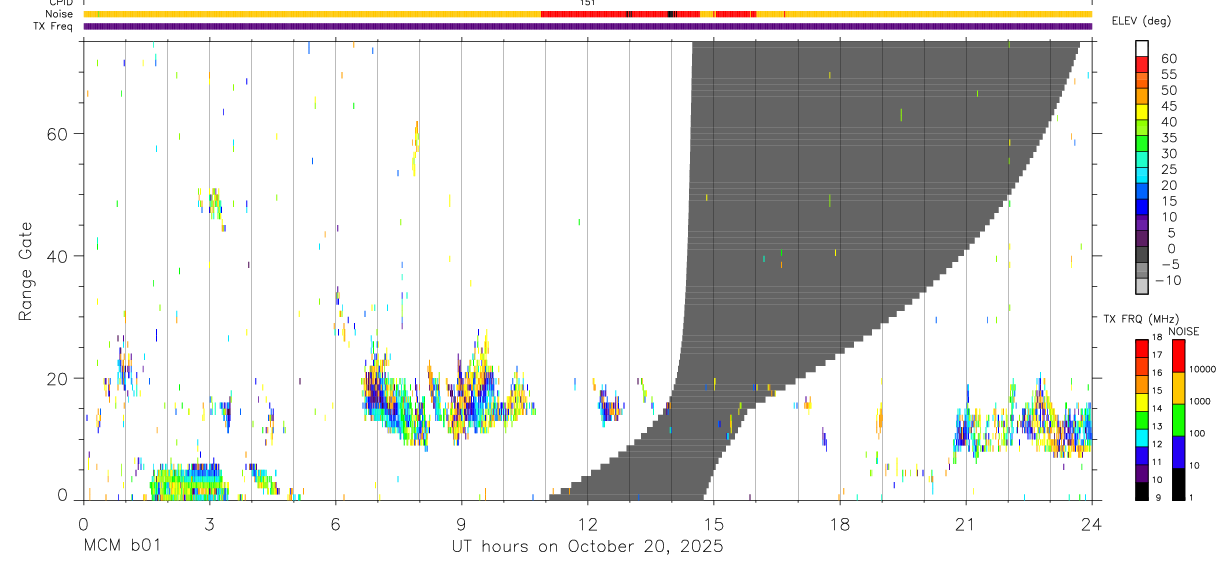Click the '−10' label on elevation scale
The height and width of the screenshot is (567, 1228).
(x=1168, y=281)
